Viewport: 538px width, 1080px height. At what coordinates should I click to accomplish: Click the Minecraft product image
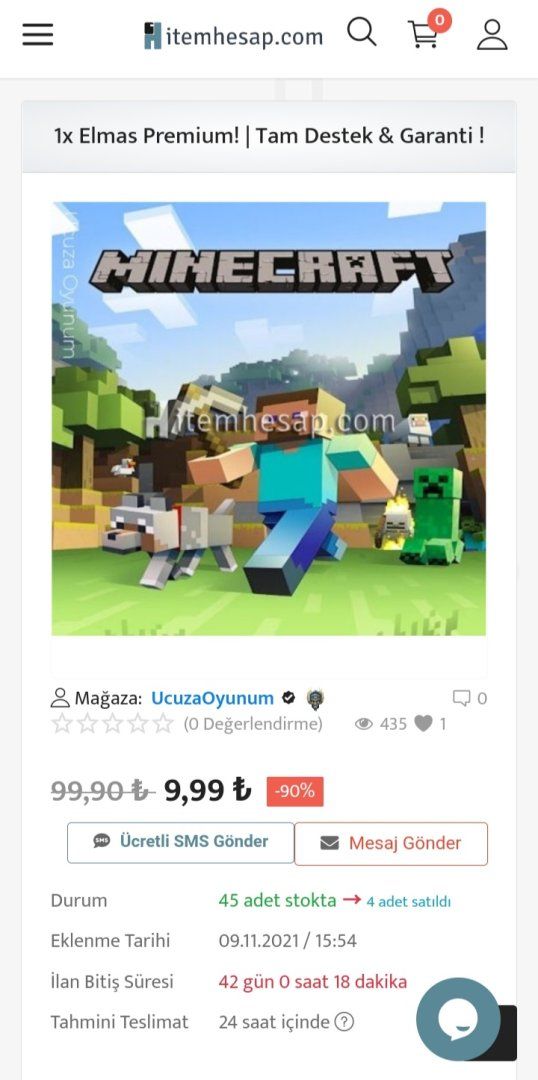[x=269, y=419]
